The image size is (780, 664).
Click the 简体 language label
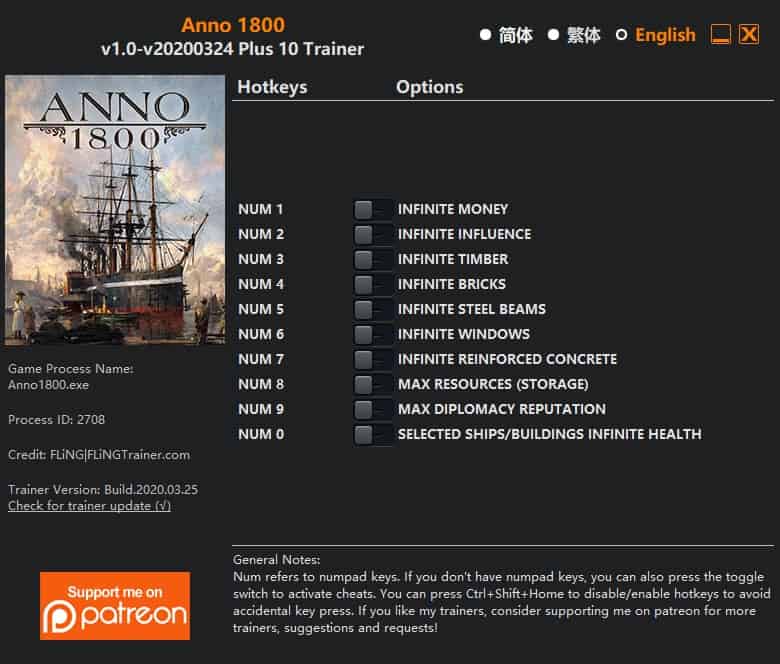[516, 35]
